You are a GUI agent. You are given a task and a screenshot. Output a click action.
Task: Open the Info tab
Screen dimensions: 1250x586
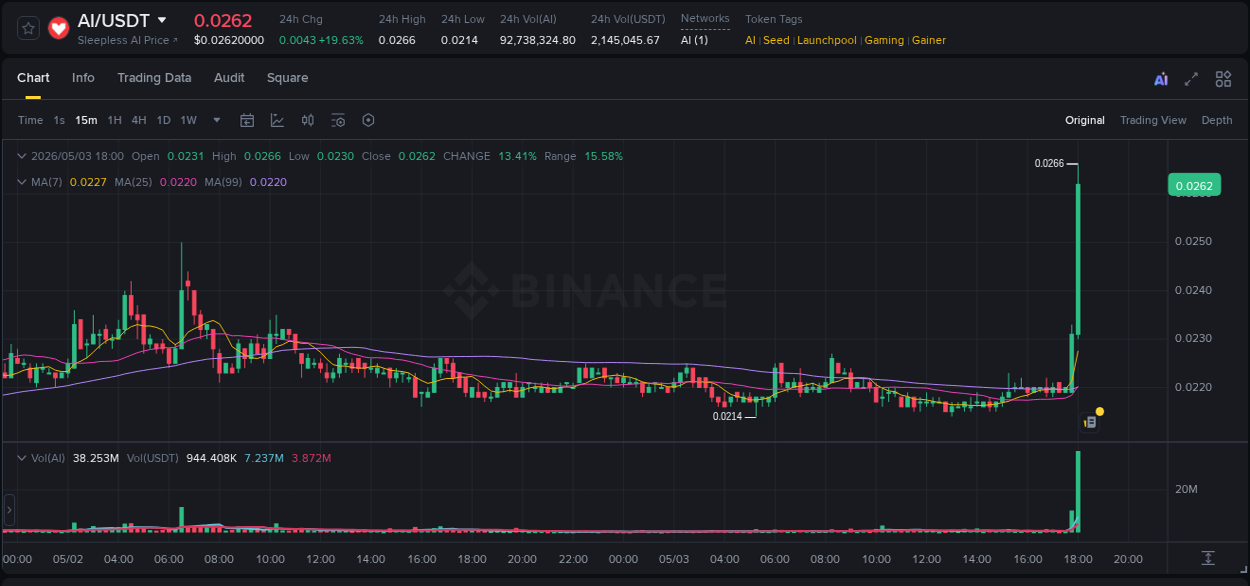[x=83, y=78]
